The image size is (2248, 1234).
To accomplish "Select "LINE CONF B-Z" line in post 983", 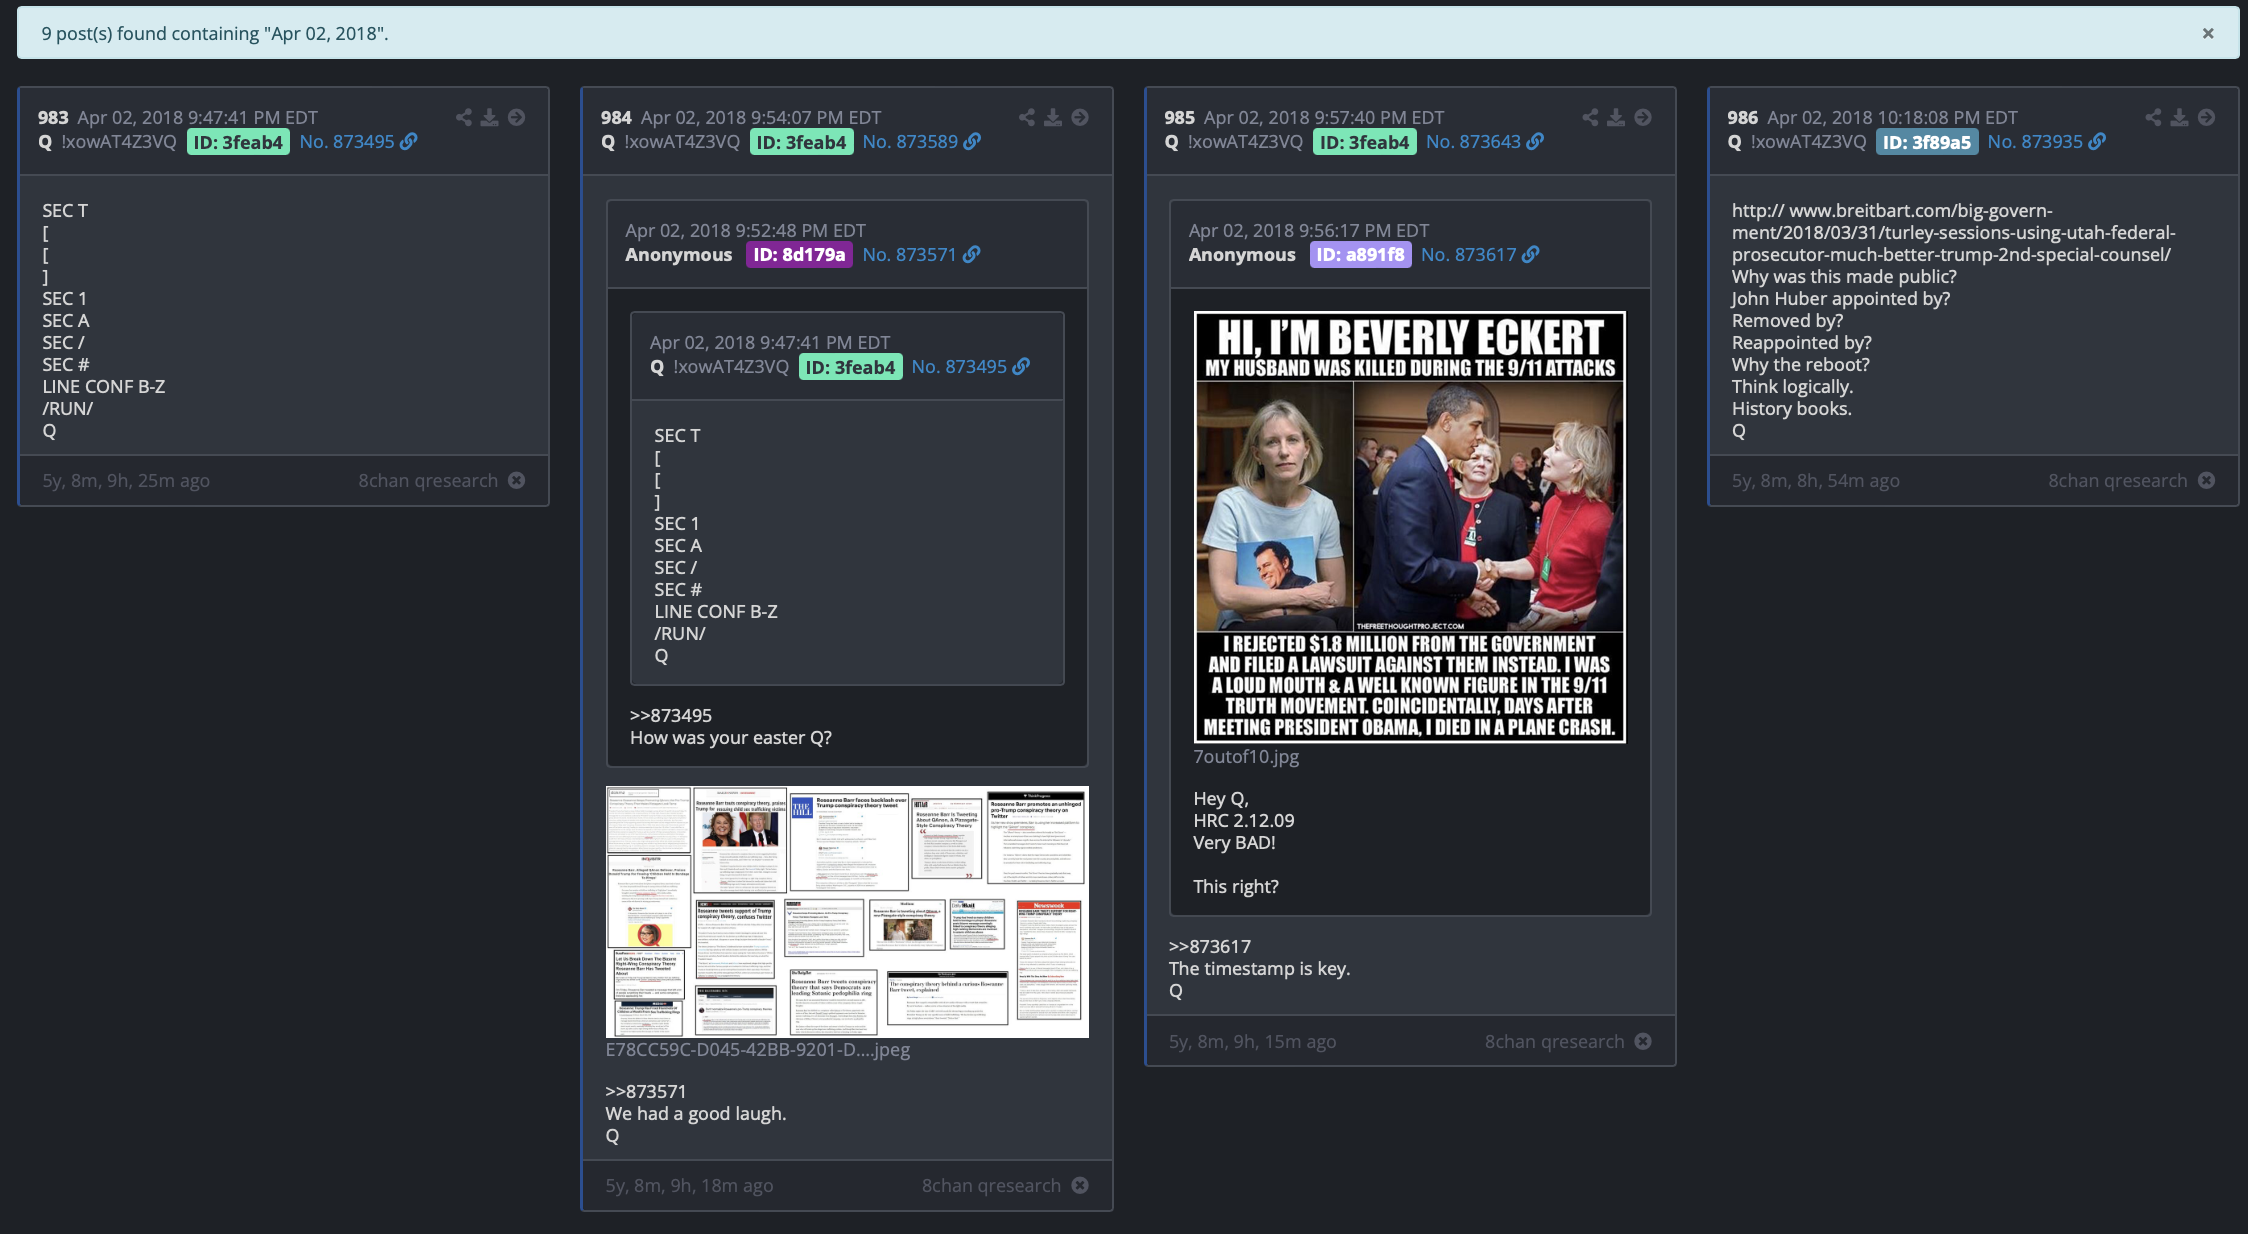I will pos(104,387).
